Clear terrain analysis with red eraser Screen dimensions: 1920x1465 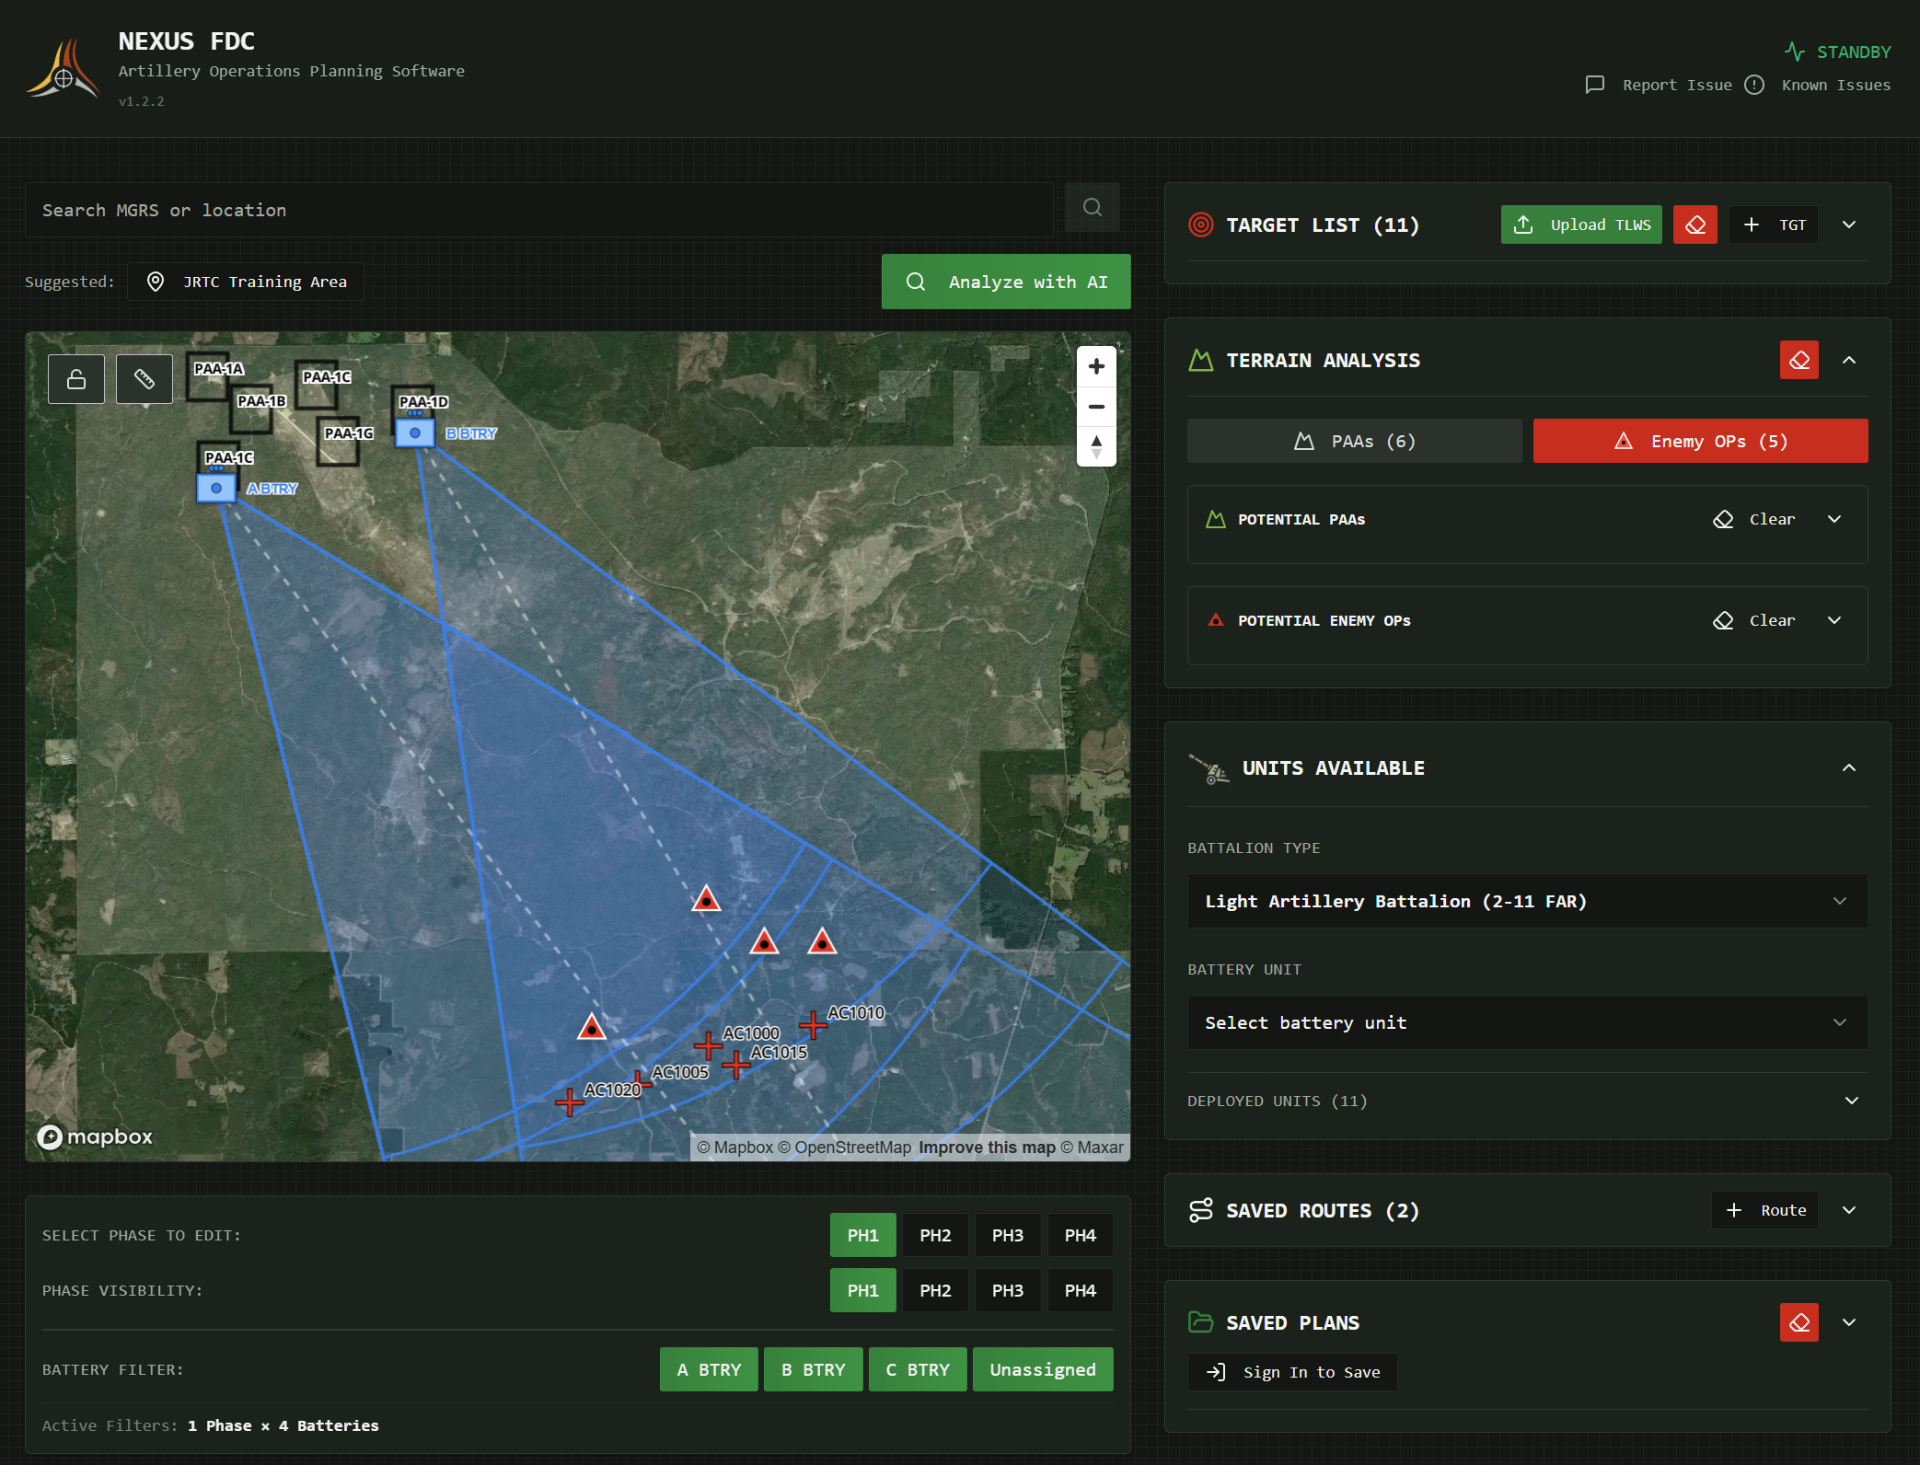pos(1798,360)
